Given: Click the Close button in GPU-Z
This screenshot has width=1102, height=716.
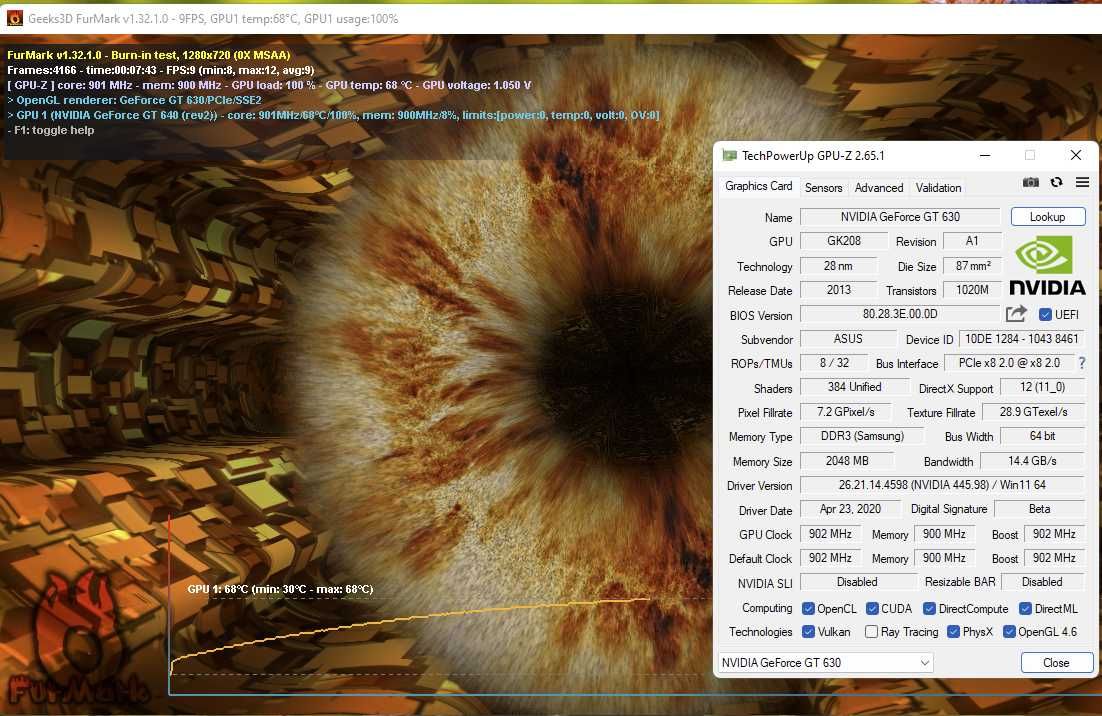Looking at the screenshot, I should point(1056,663).
